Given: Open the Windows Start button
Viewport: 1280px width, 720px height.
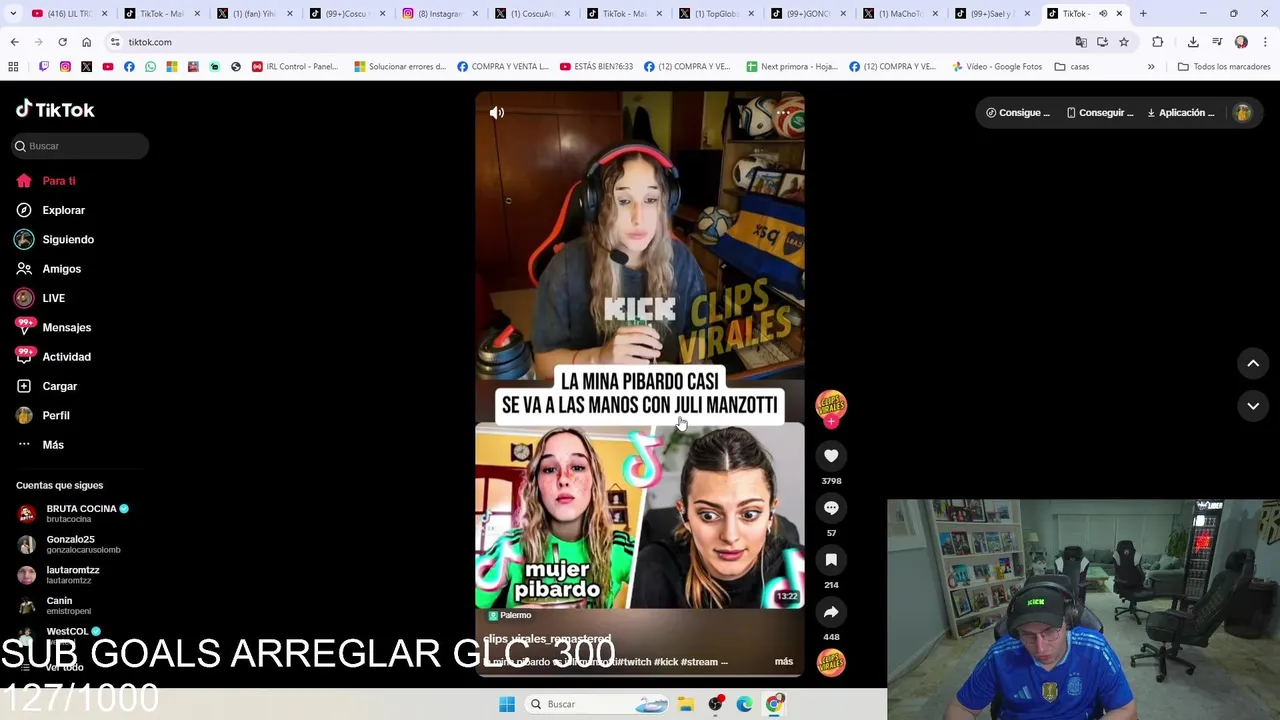Looking at the screenshot, I should 507,704.
